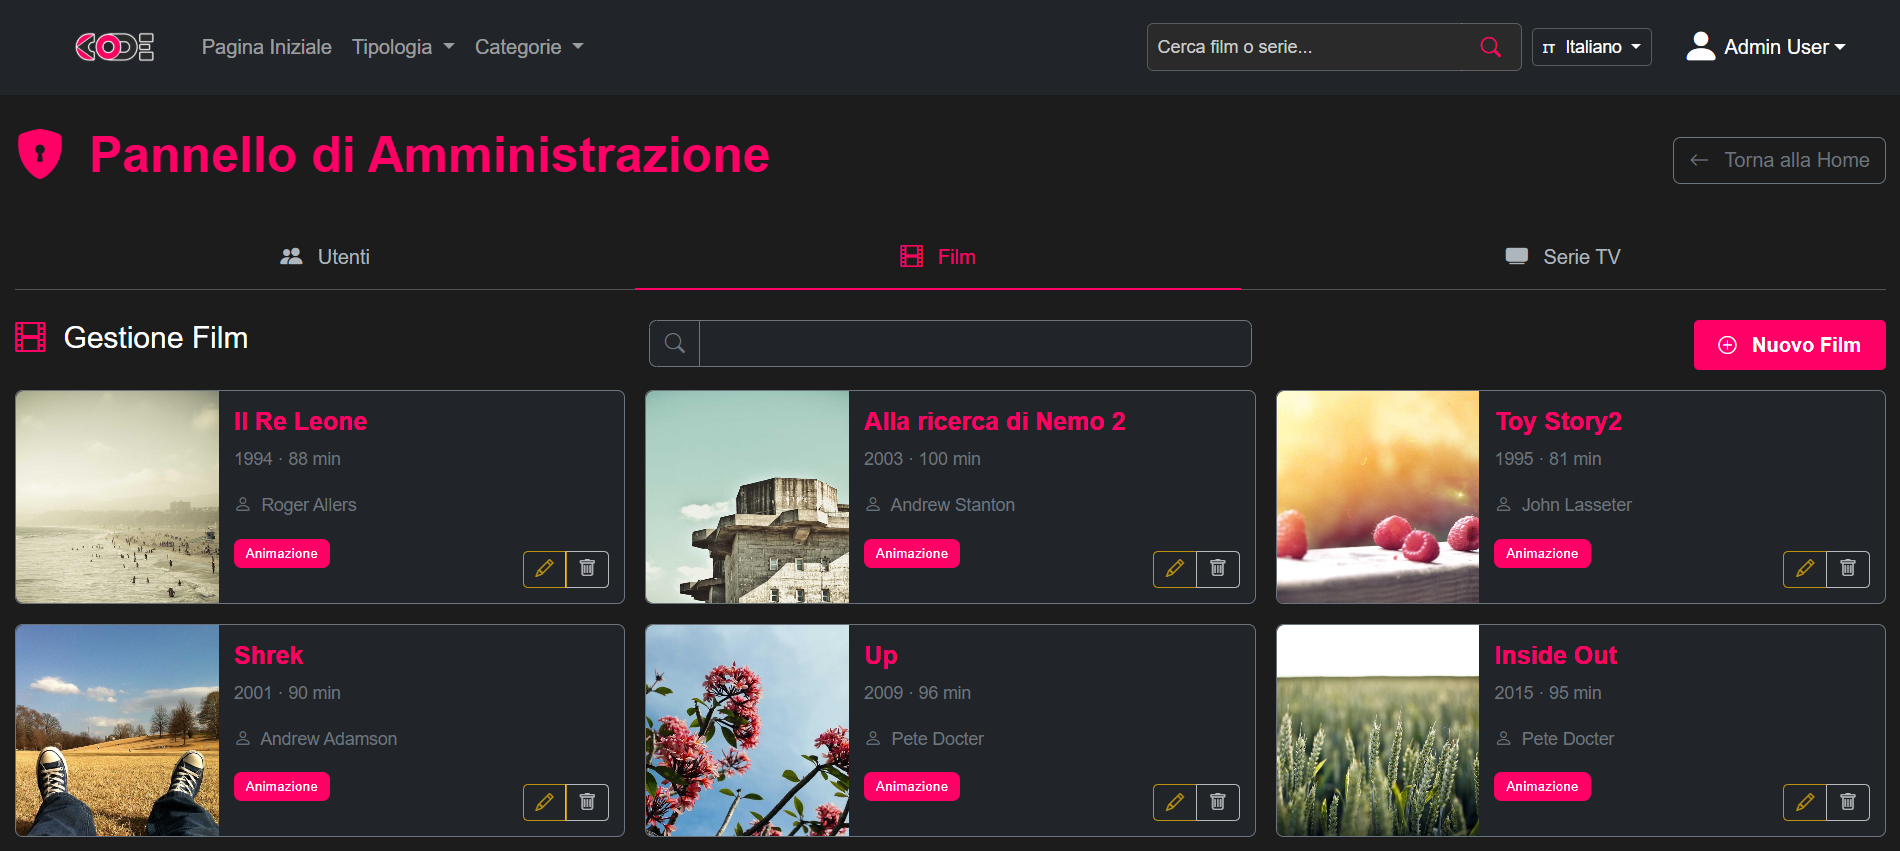Click the Gestione Film heading

click(156, 338)
